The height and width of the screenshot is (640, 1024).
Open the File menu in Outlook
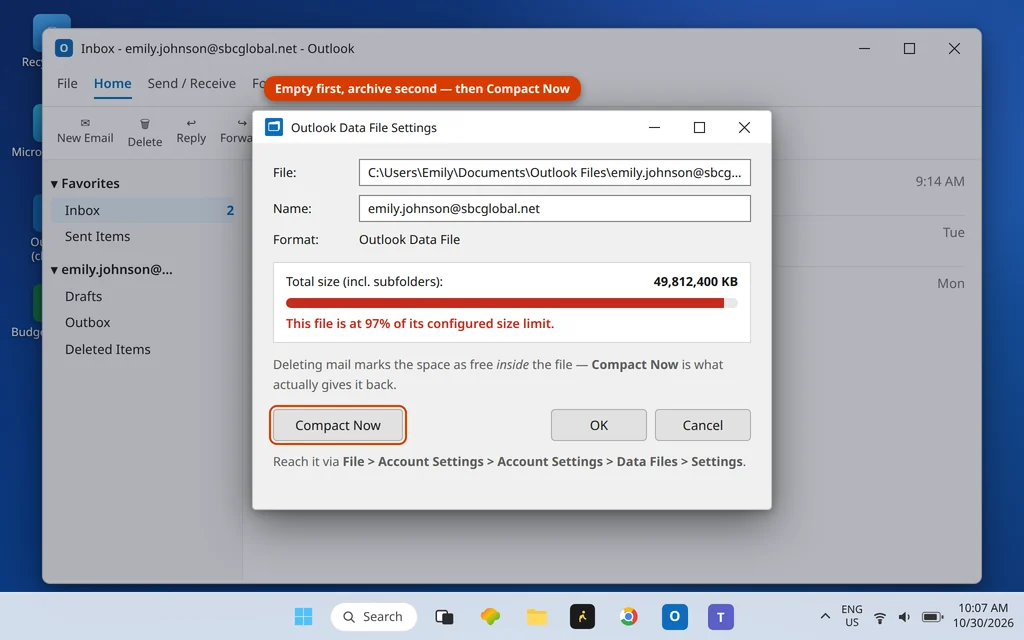click(67, 84)
